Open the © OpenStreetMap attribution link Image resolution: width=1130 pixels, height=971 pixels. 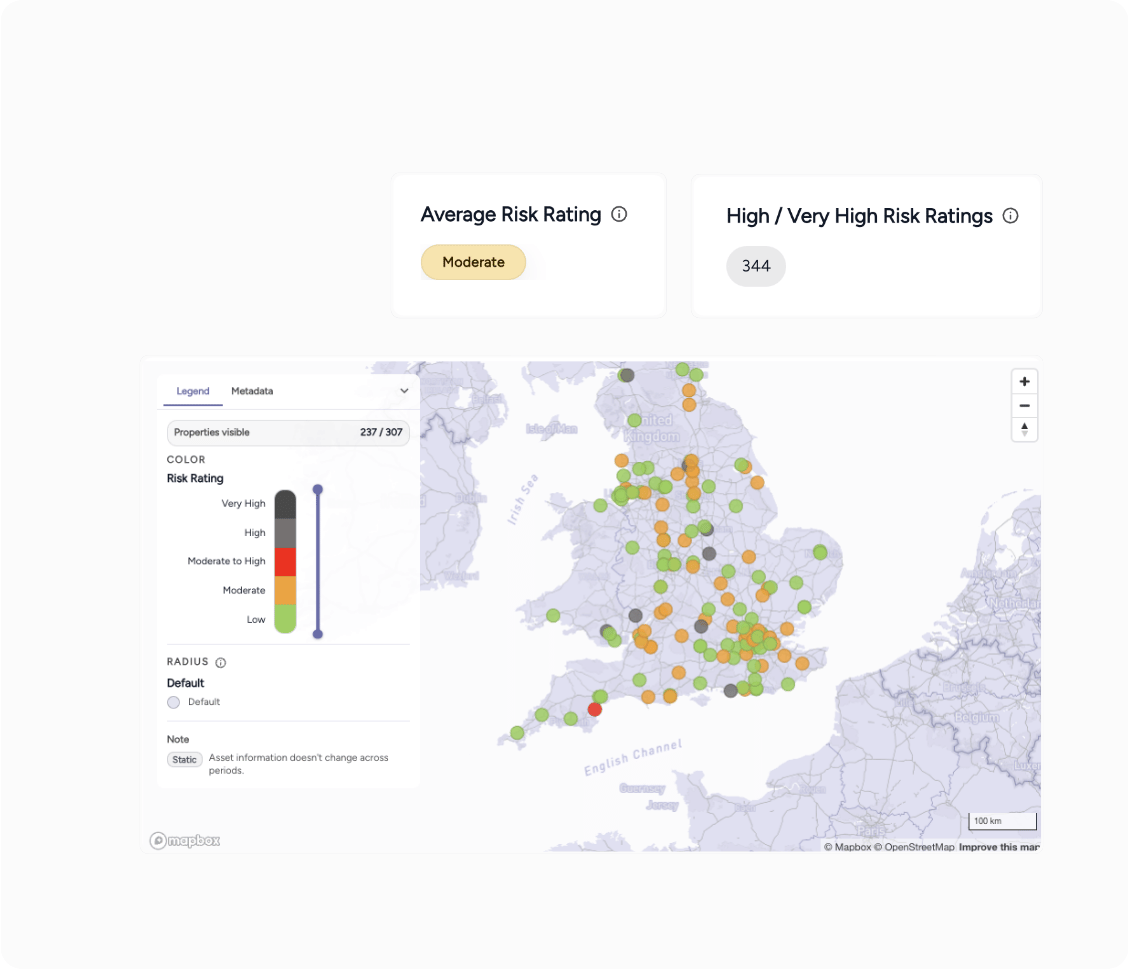914,847
